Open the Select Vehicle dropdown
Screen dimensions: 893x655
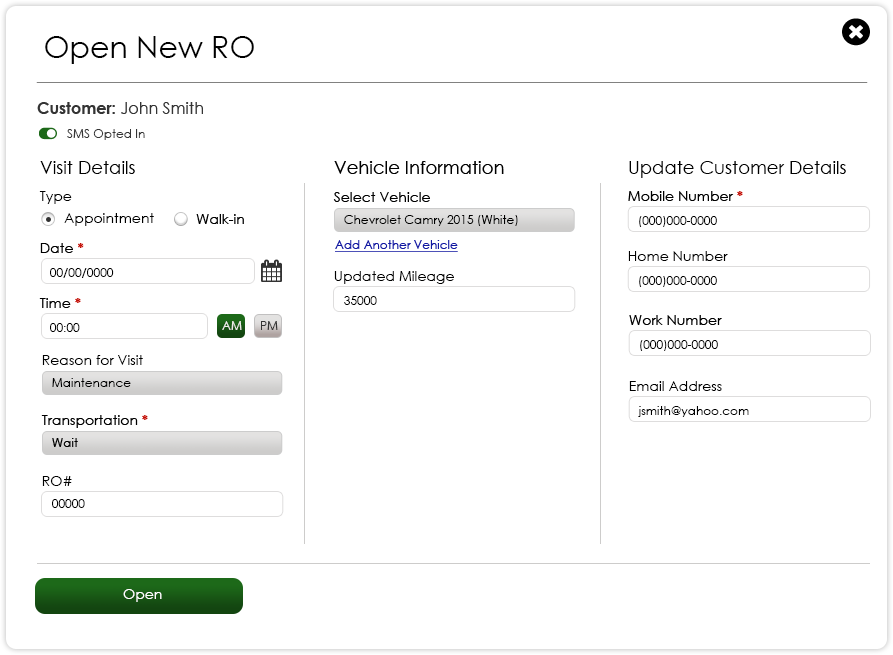coord(454,220)
